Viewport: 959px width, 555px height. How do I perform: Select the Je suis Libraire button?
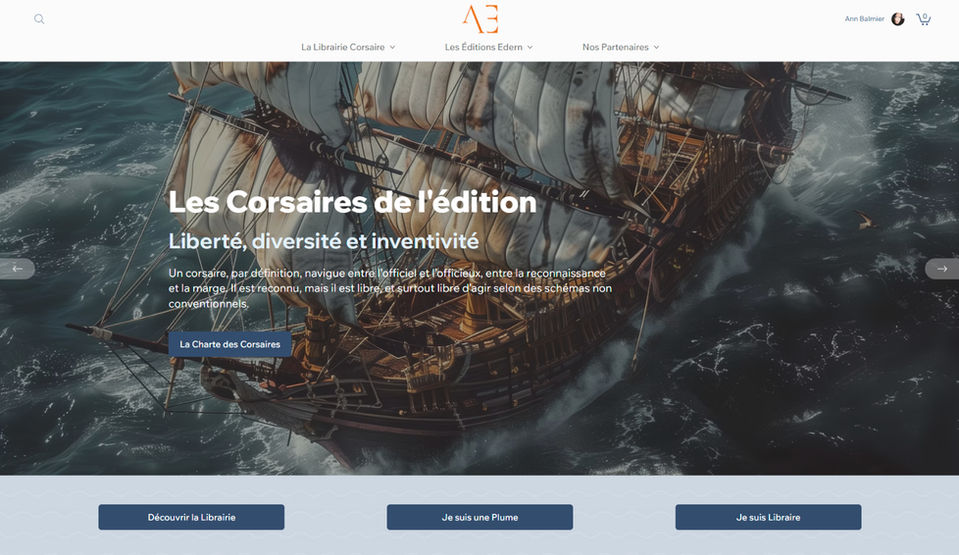768,517
